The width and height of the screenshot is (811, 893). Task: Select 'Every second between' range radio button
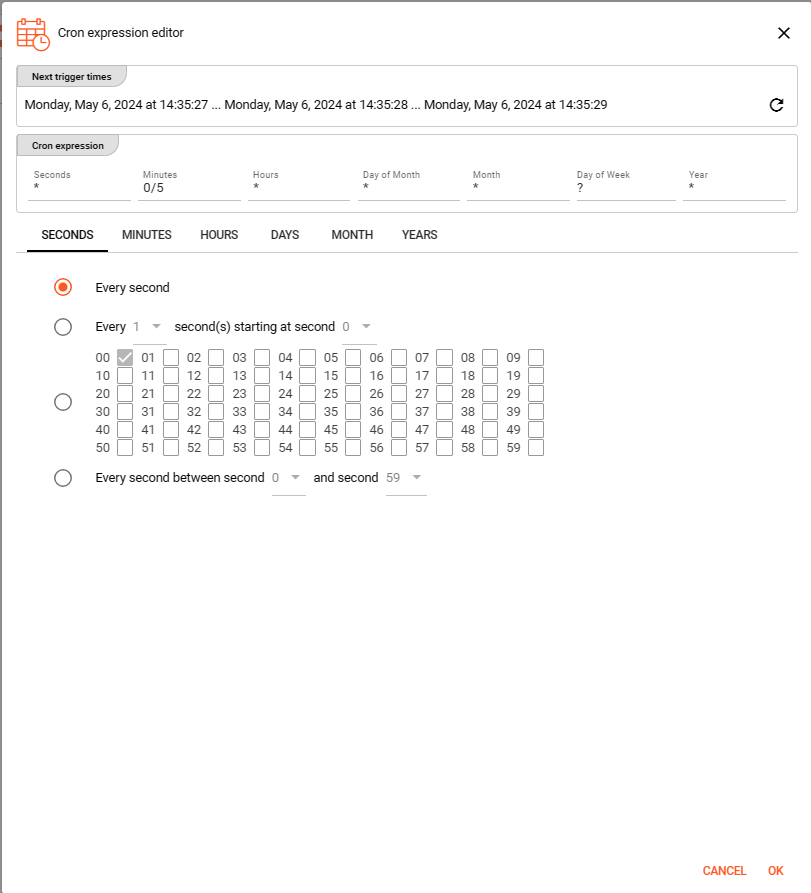coord(63,478)
